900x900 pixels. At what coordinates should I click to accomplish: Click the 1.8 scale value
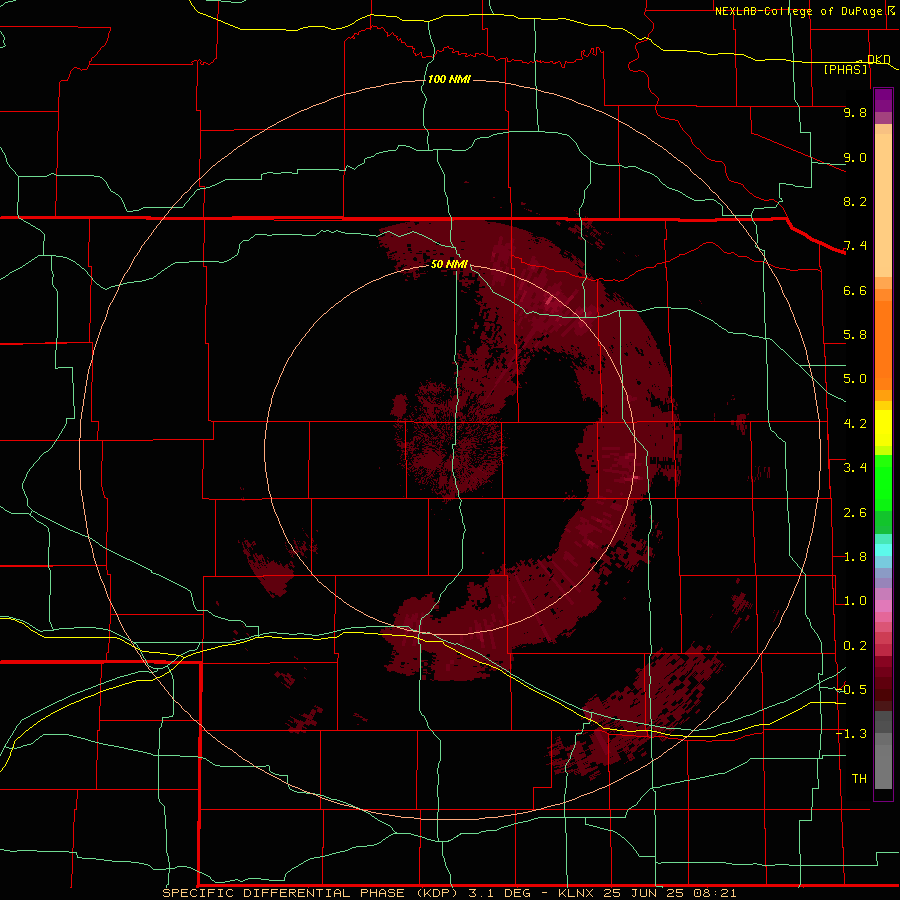tap(855, 557)
